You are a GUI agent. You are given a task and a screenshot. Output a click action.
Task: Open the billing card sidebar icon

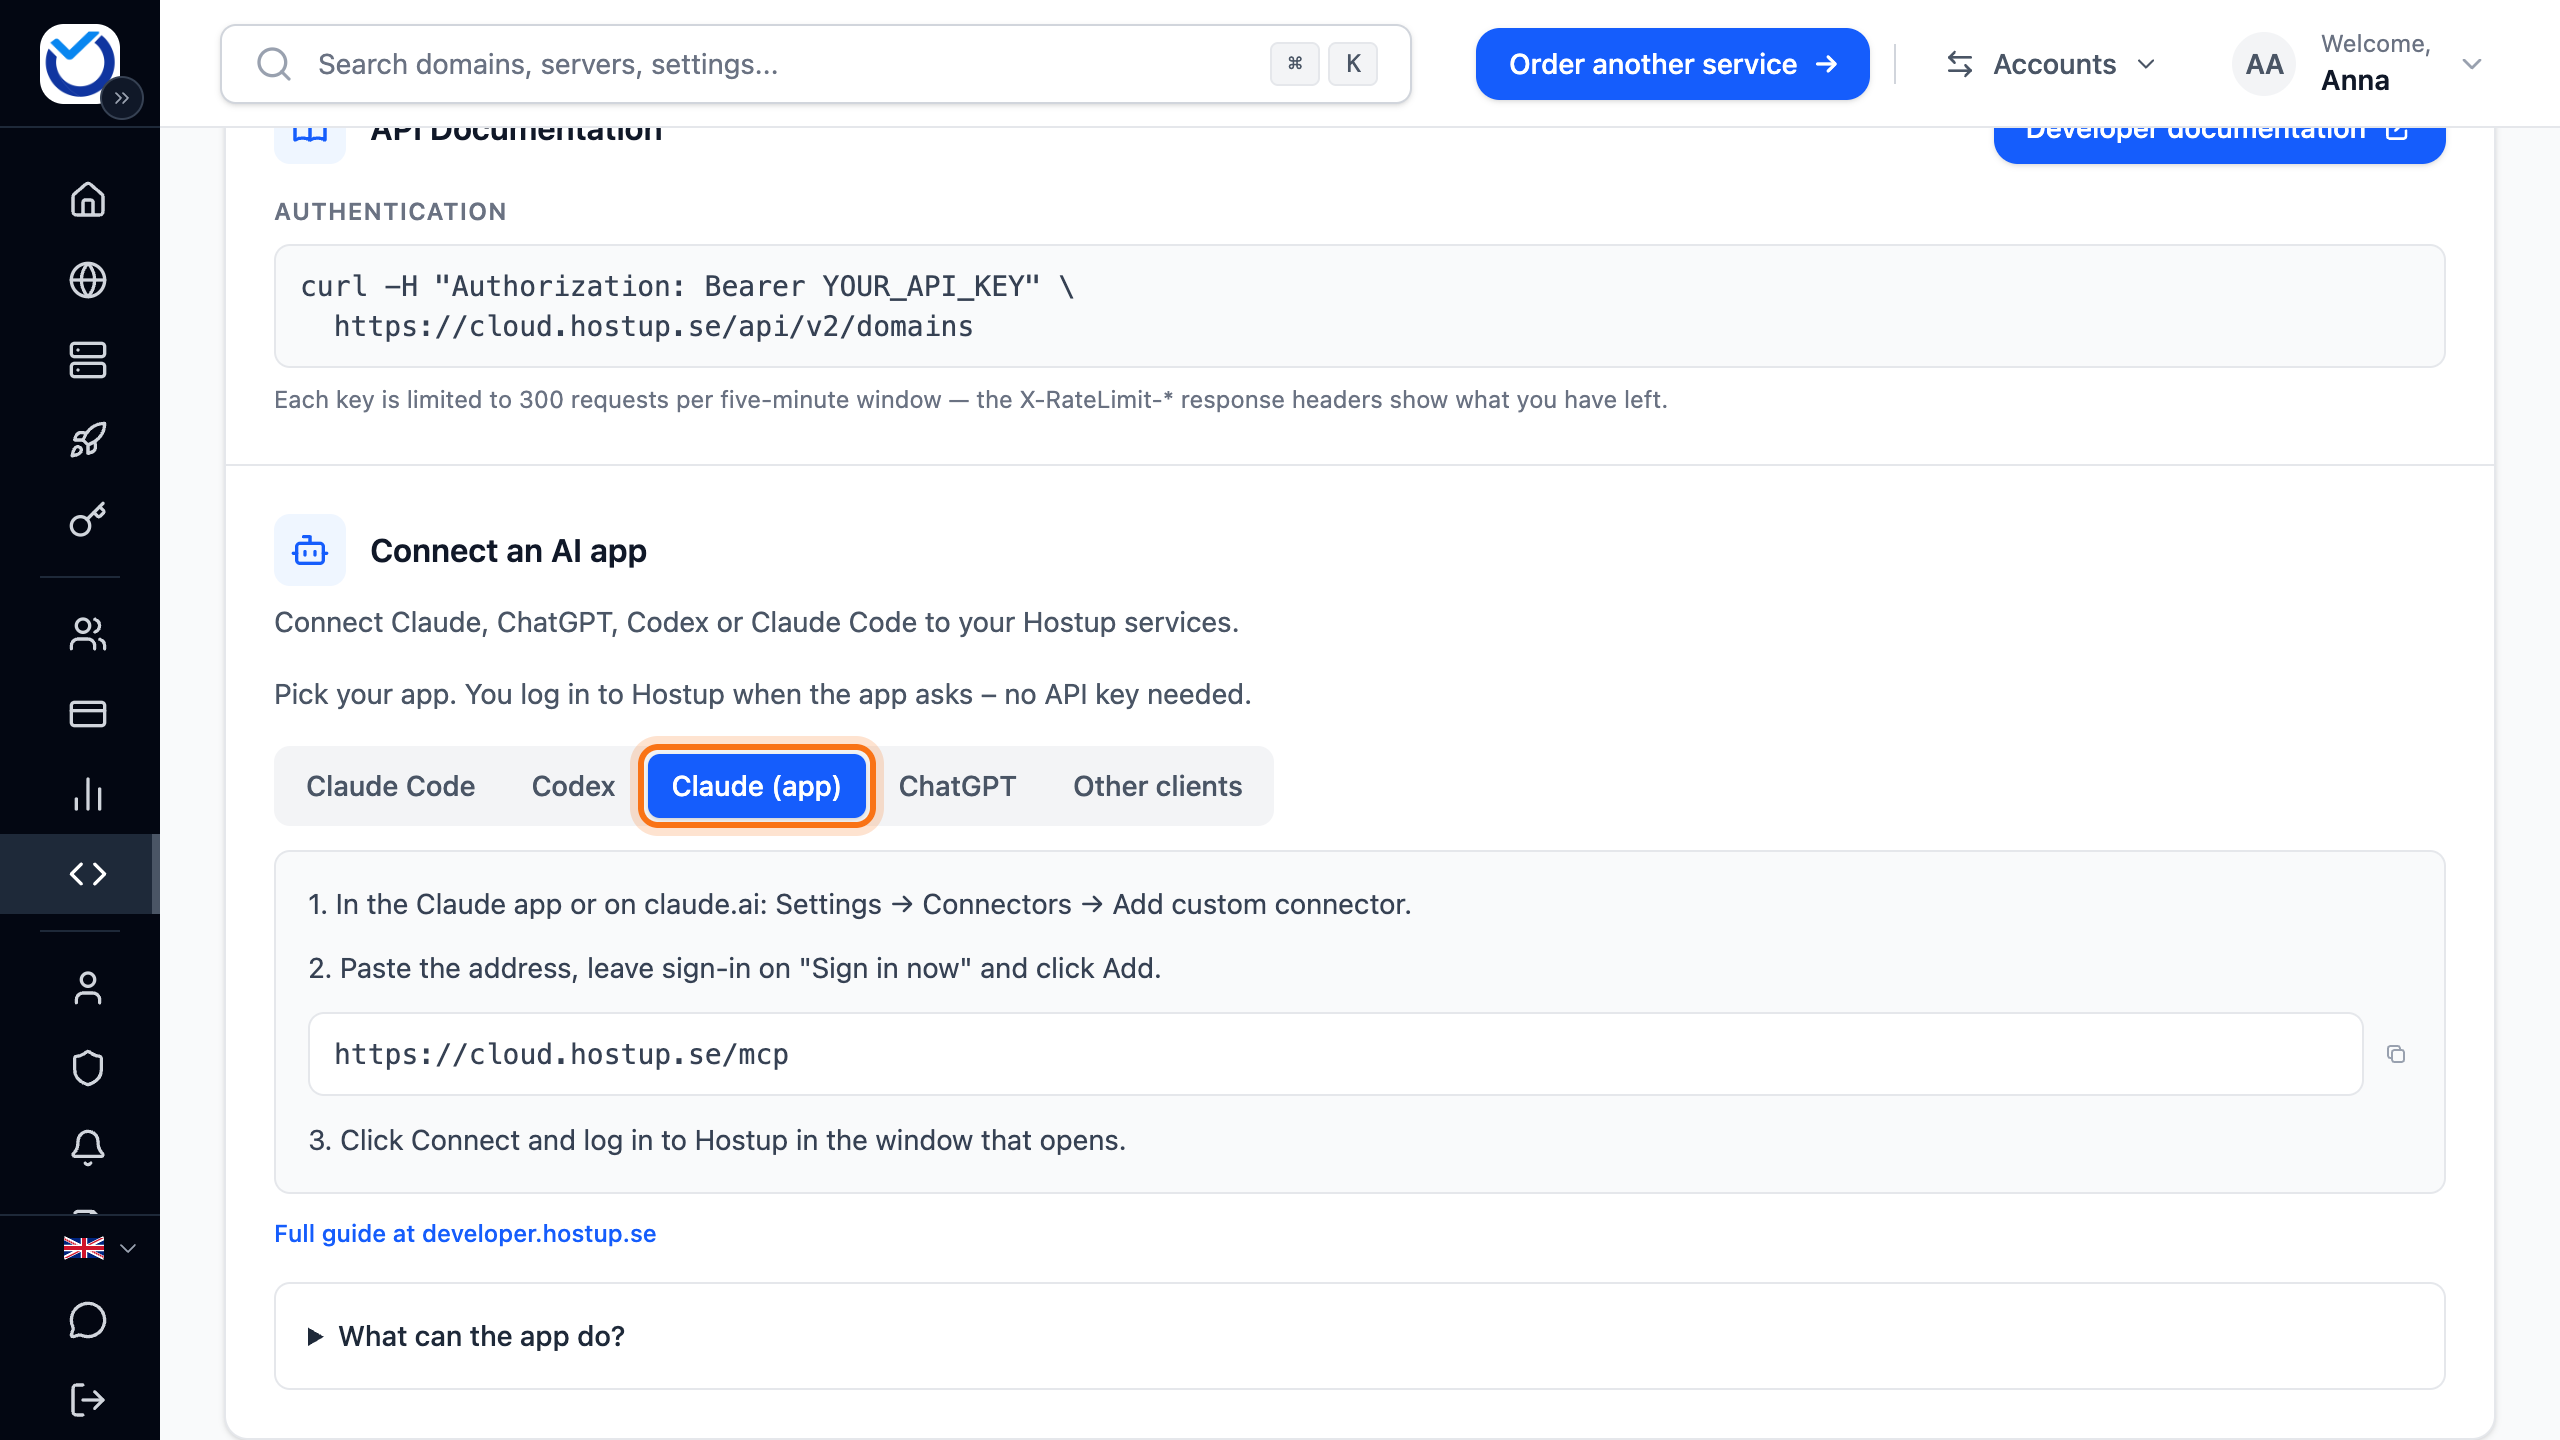point(88,714)
